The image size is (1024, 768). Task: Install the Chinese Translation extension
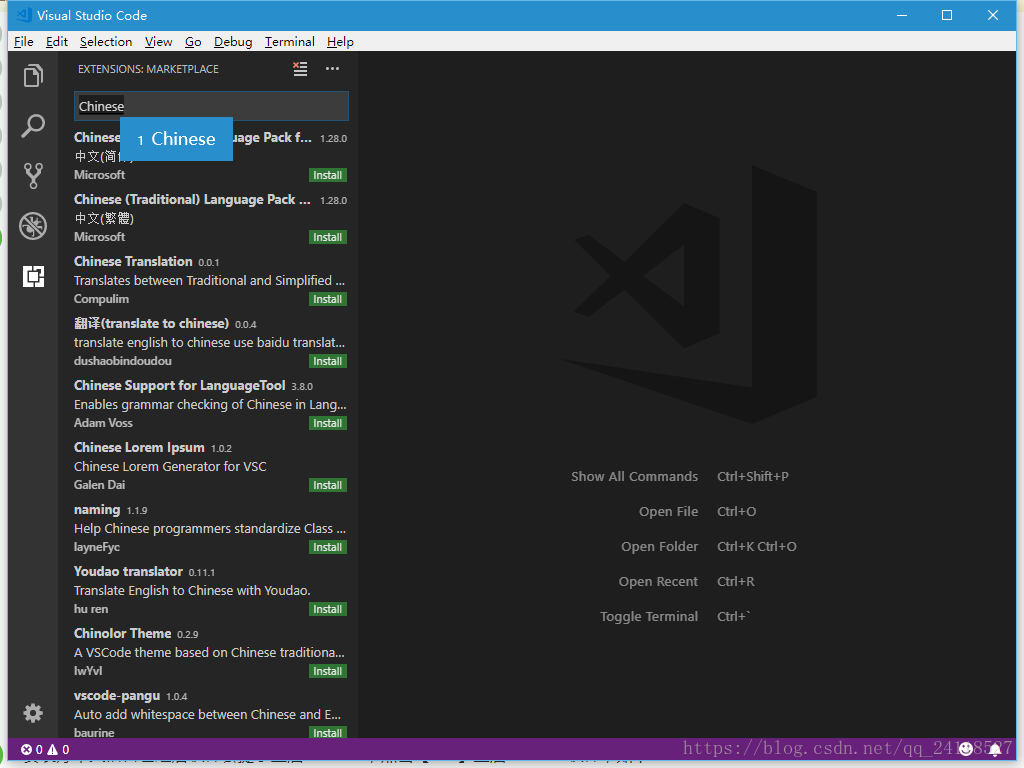pyautogui.click(x=327, y=299)
